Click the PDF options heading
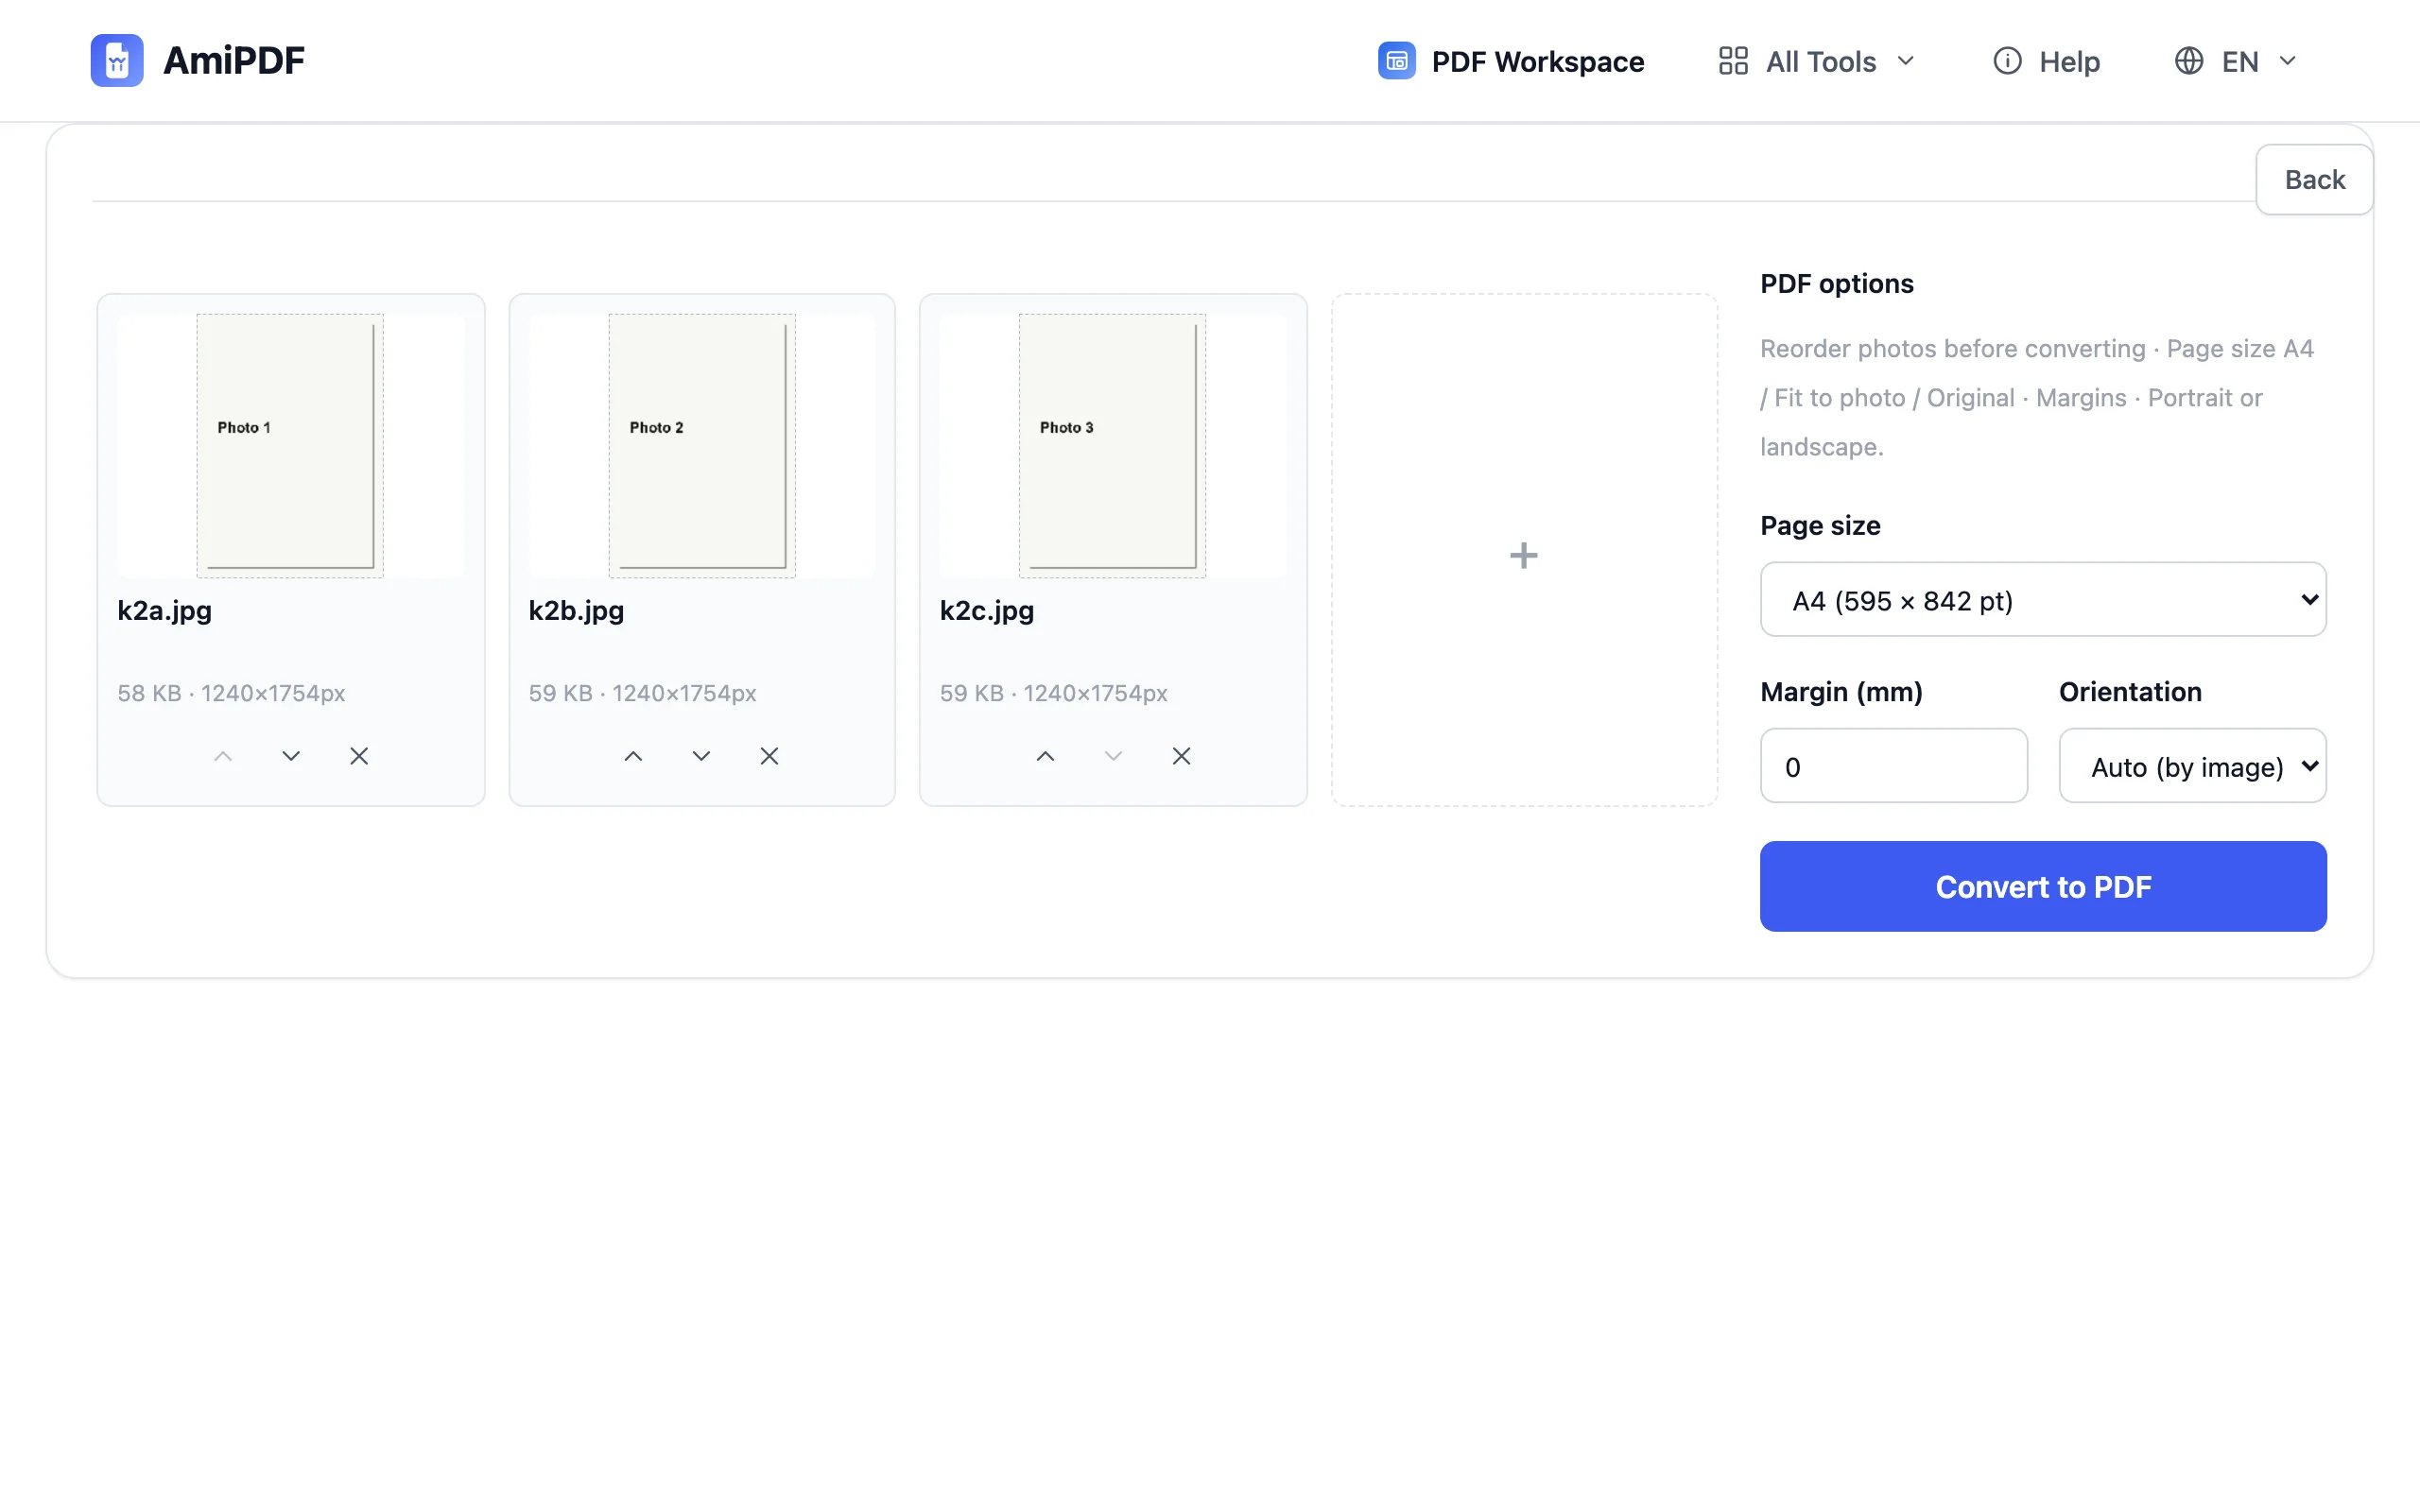 tap(1837, 284)
